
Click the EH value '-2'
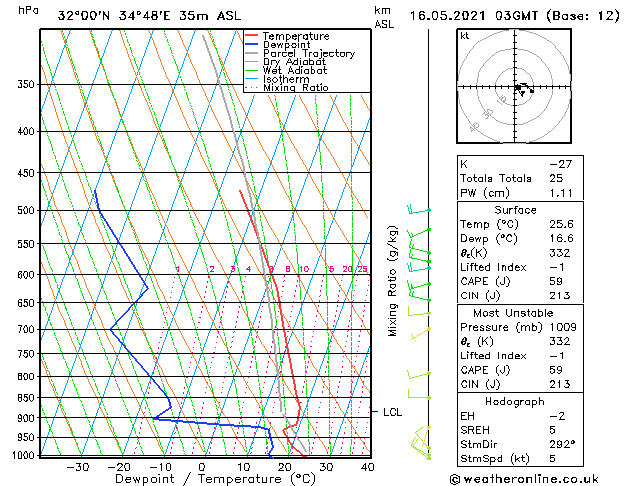point(557,416)
